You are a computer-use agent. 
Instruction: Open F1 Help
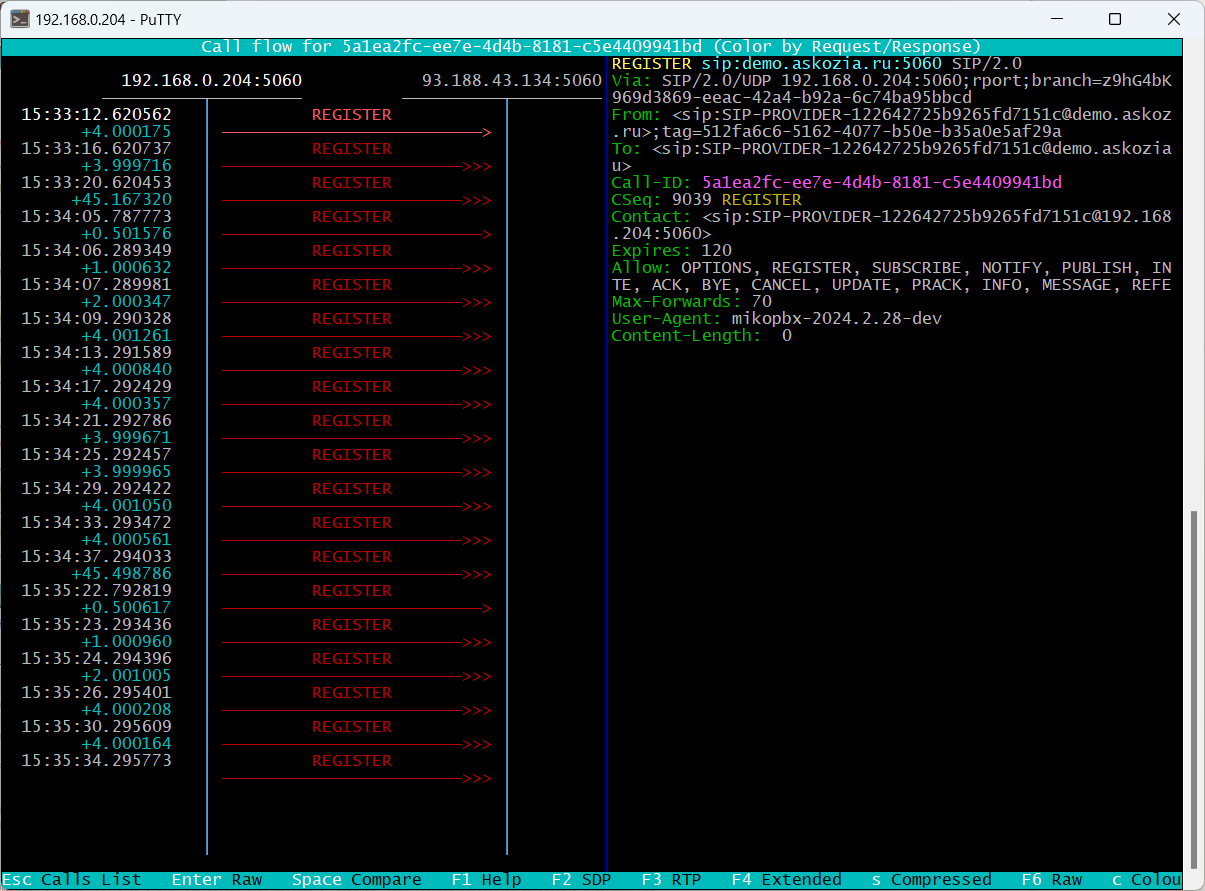tap(486, 880)
